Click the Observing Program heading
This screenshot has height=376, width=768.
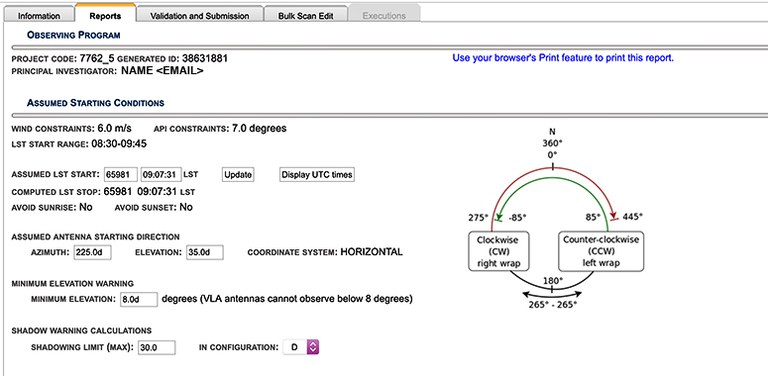point(73,35)
